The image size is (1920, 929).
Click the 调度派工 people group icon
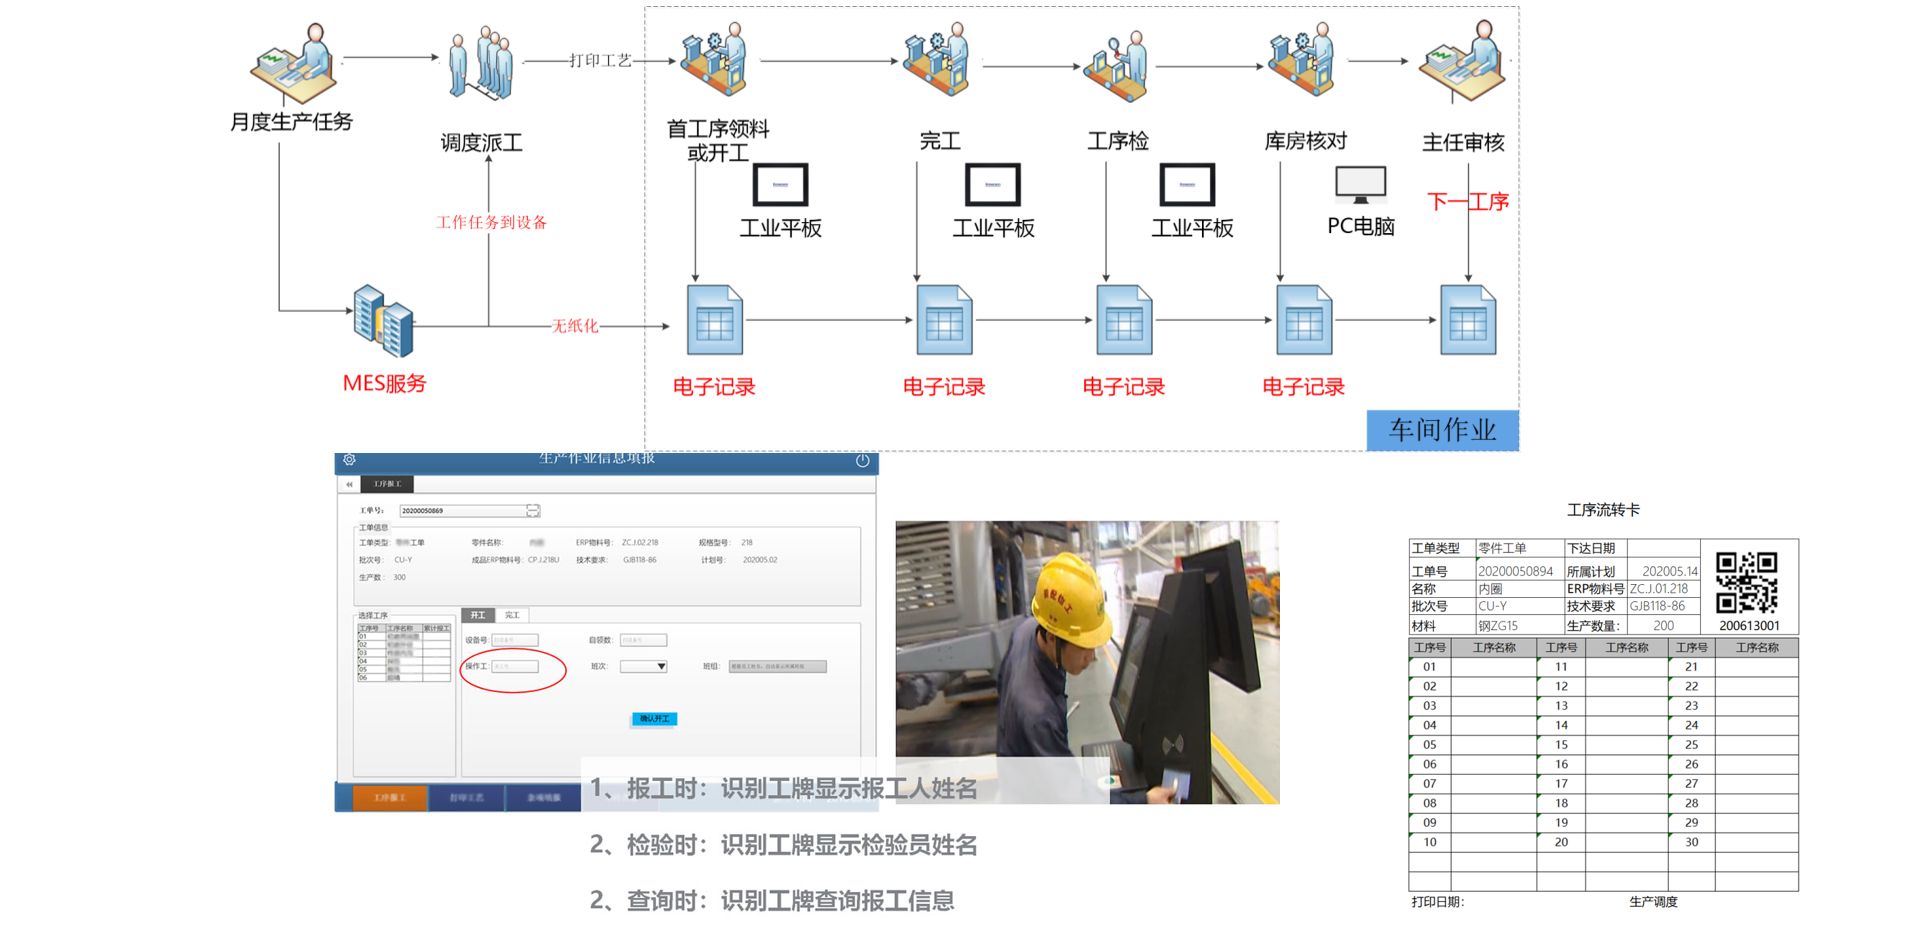(x=481, y=63)
